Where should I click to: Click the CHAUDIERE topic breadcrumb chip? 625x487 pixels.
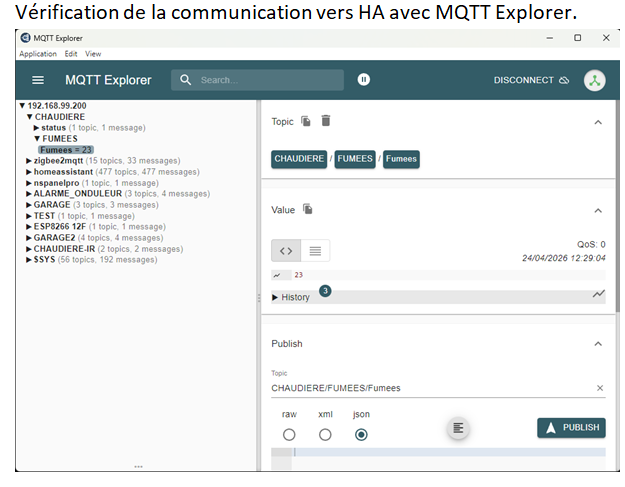click(x=299, y=159)
